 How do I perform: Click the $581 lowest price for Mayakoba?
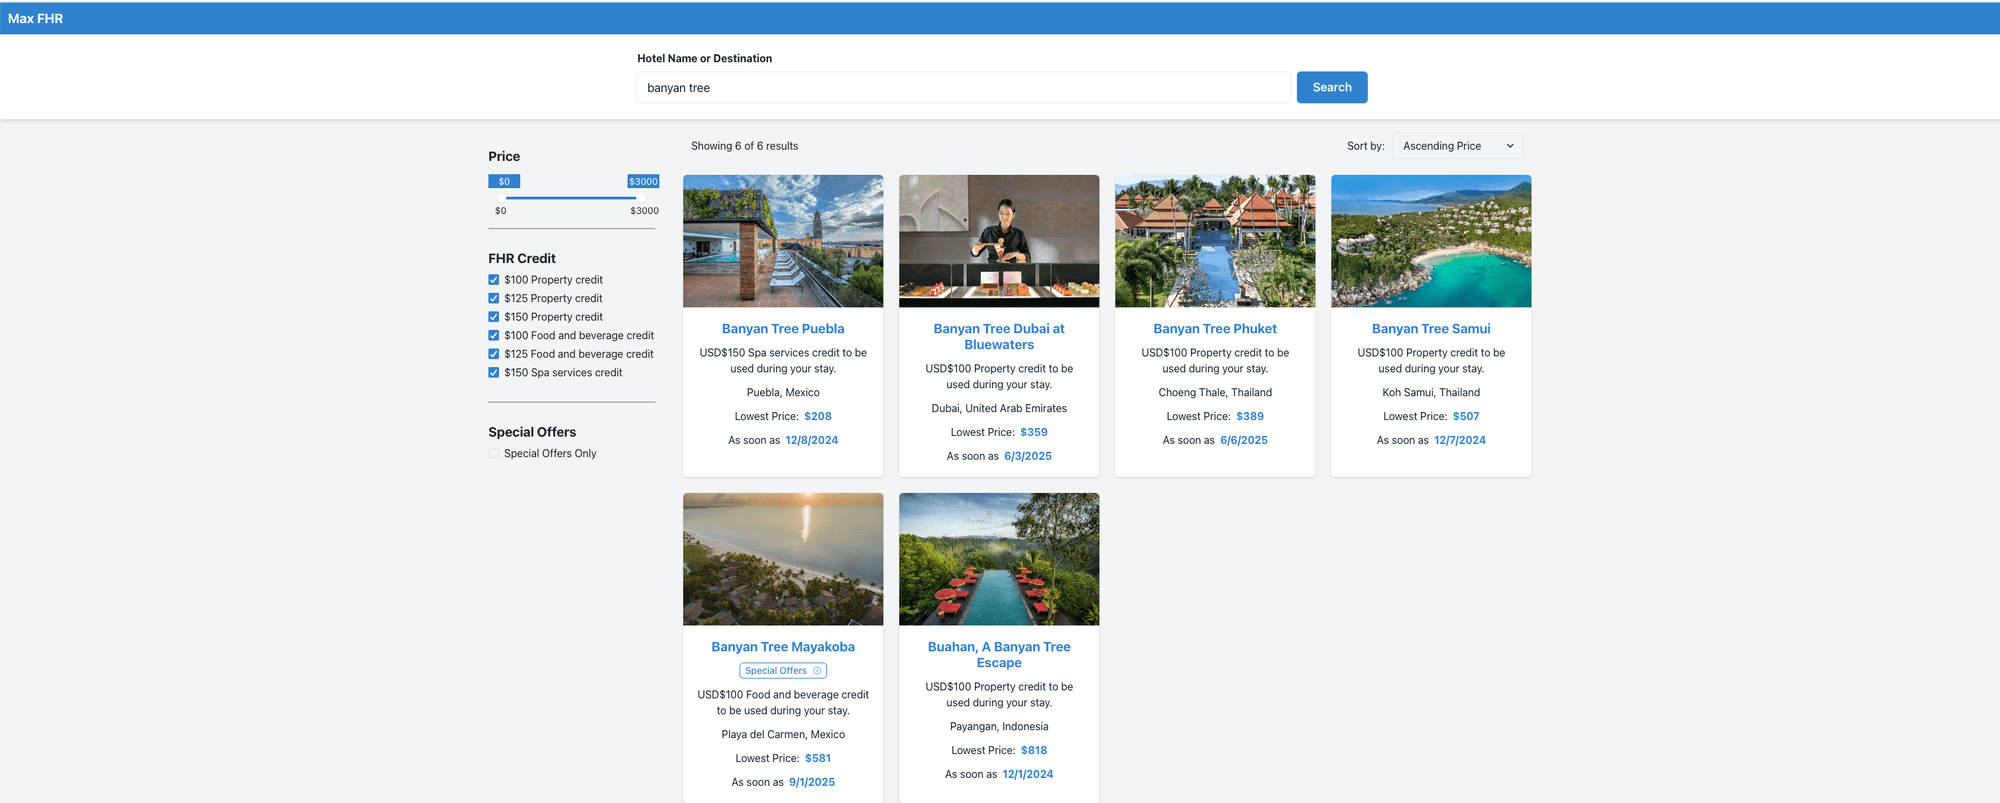point(818,759)
